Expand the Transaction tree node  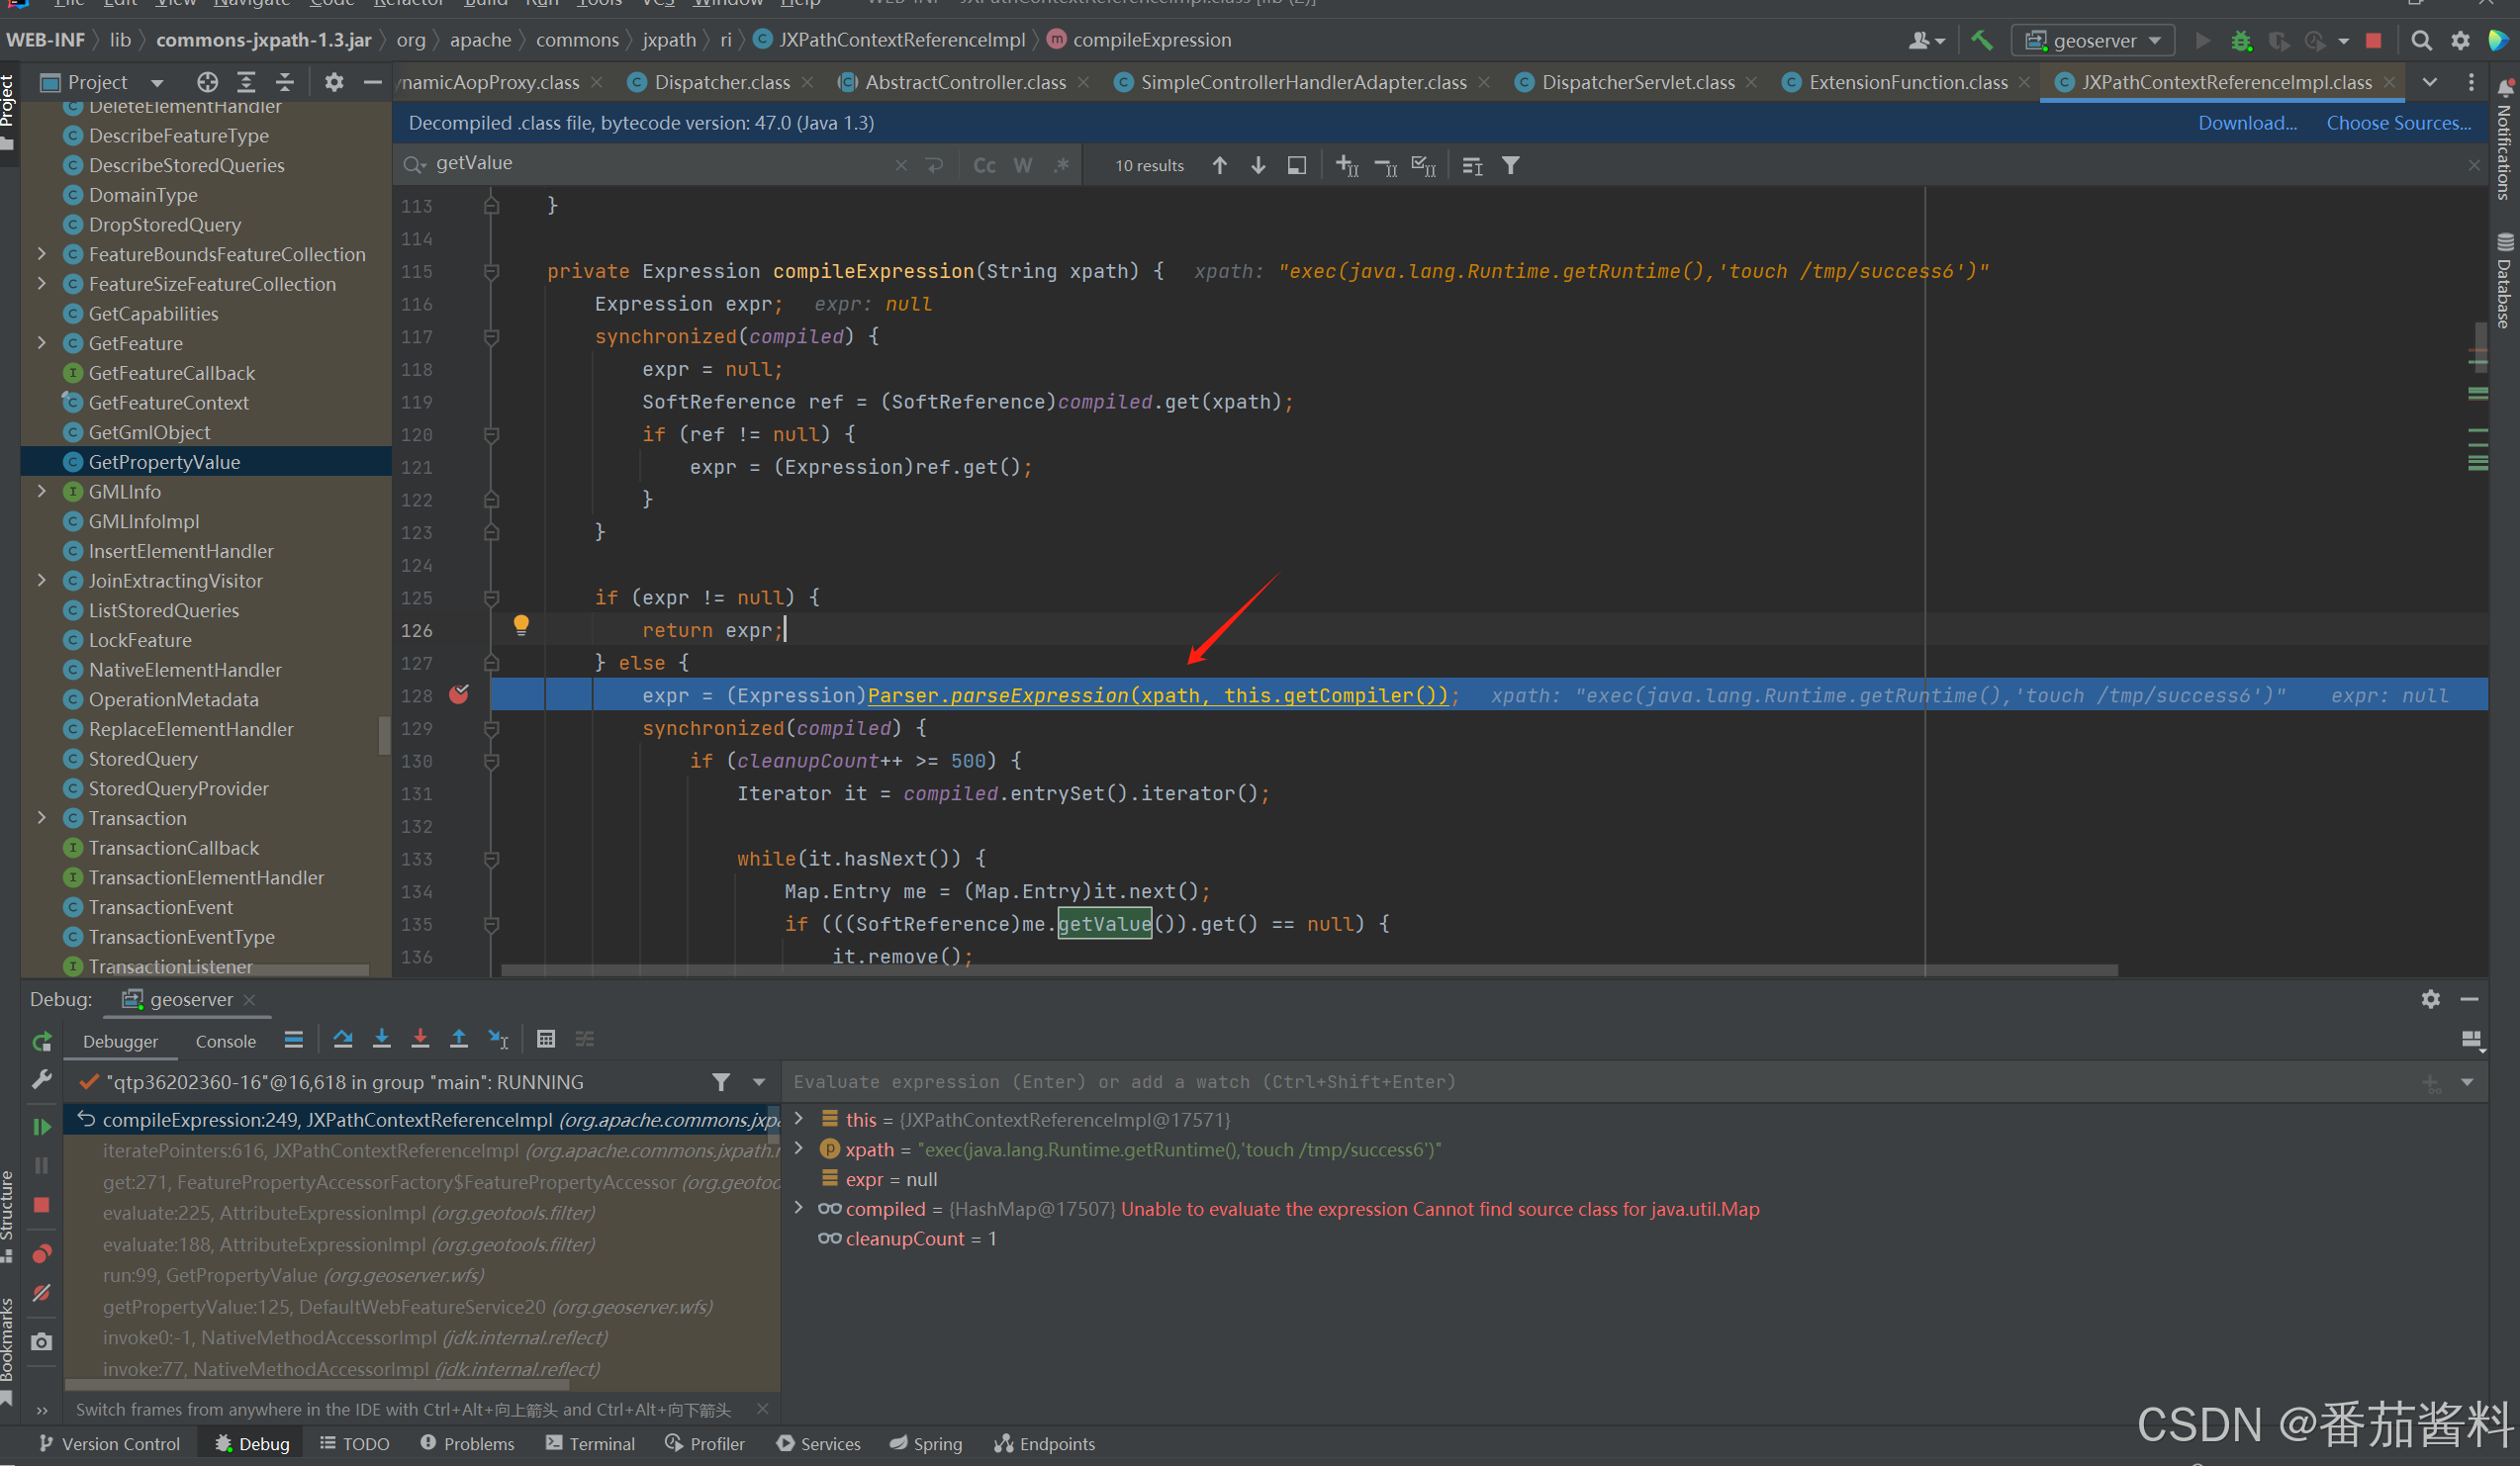[41, 818]
